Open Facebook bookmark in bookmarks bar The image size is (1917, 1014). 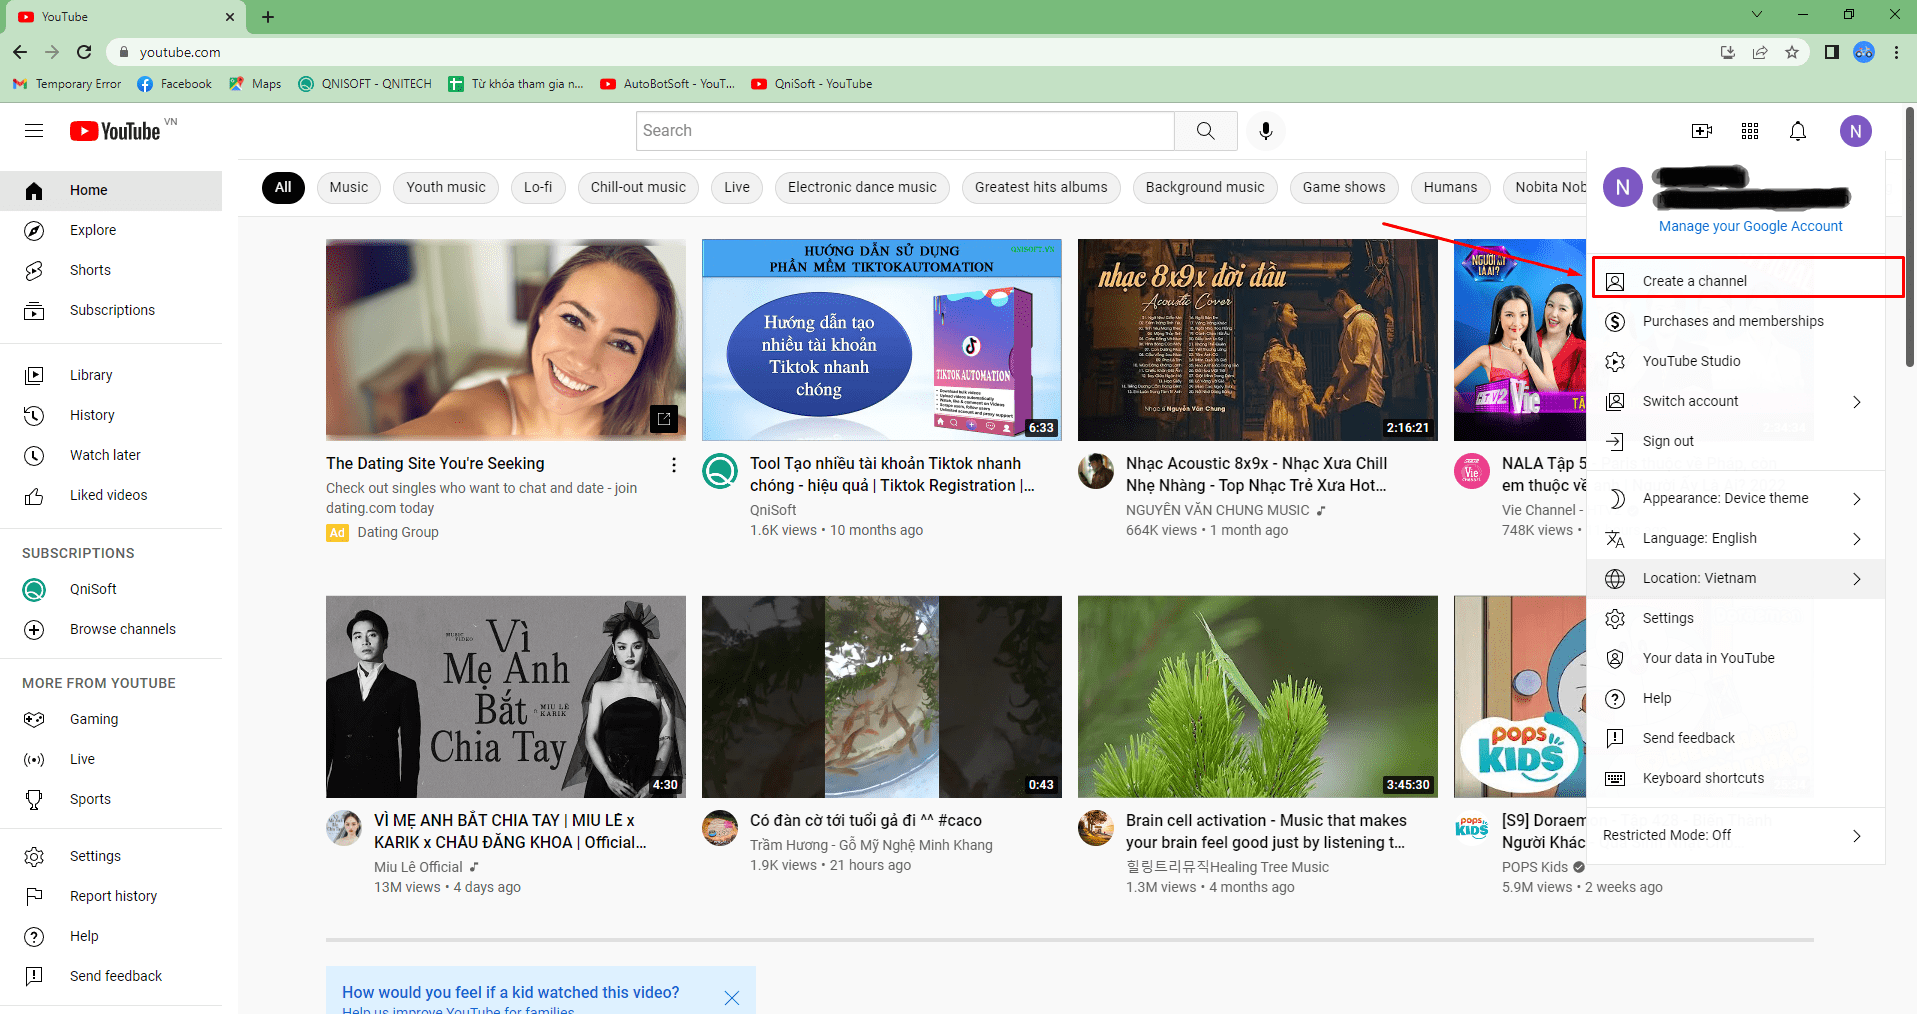[x=175, y=84]
